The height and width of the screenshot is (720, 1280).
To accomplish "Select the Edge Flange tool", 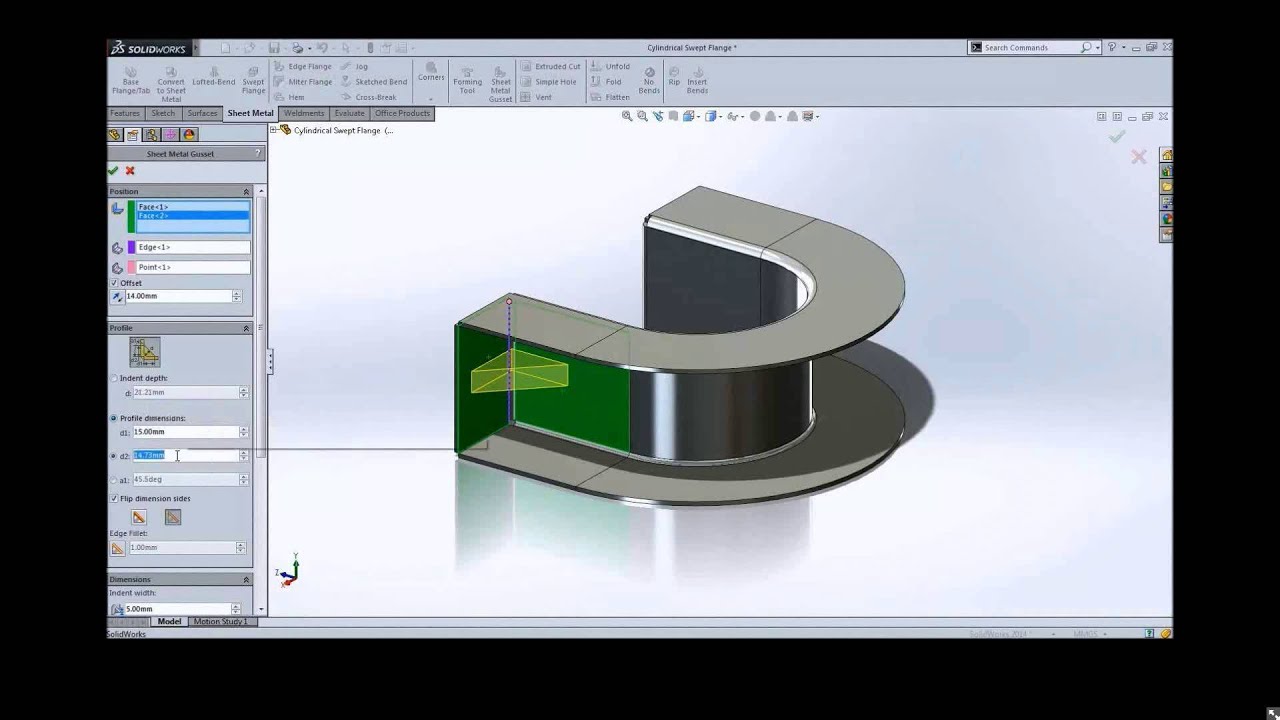I will (x=302, y=66).
